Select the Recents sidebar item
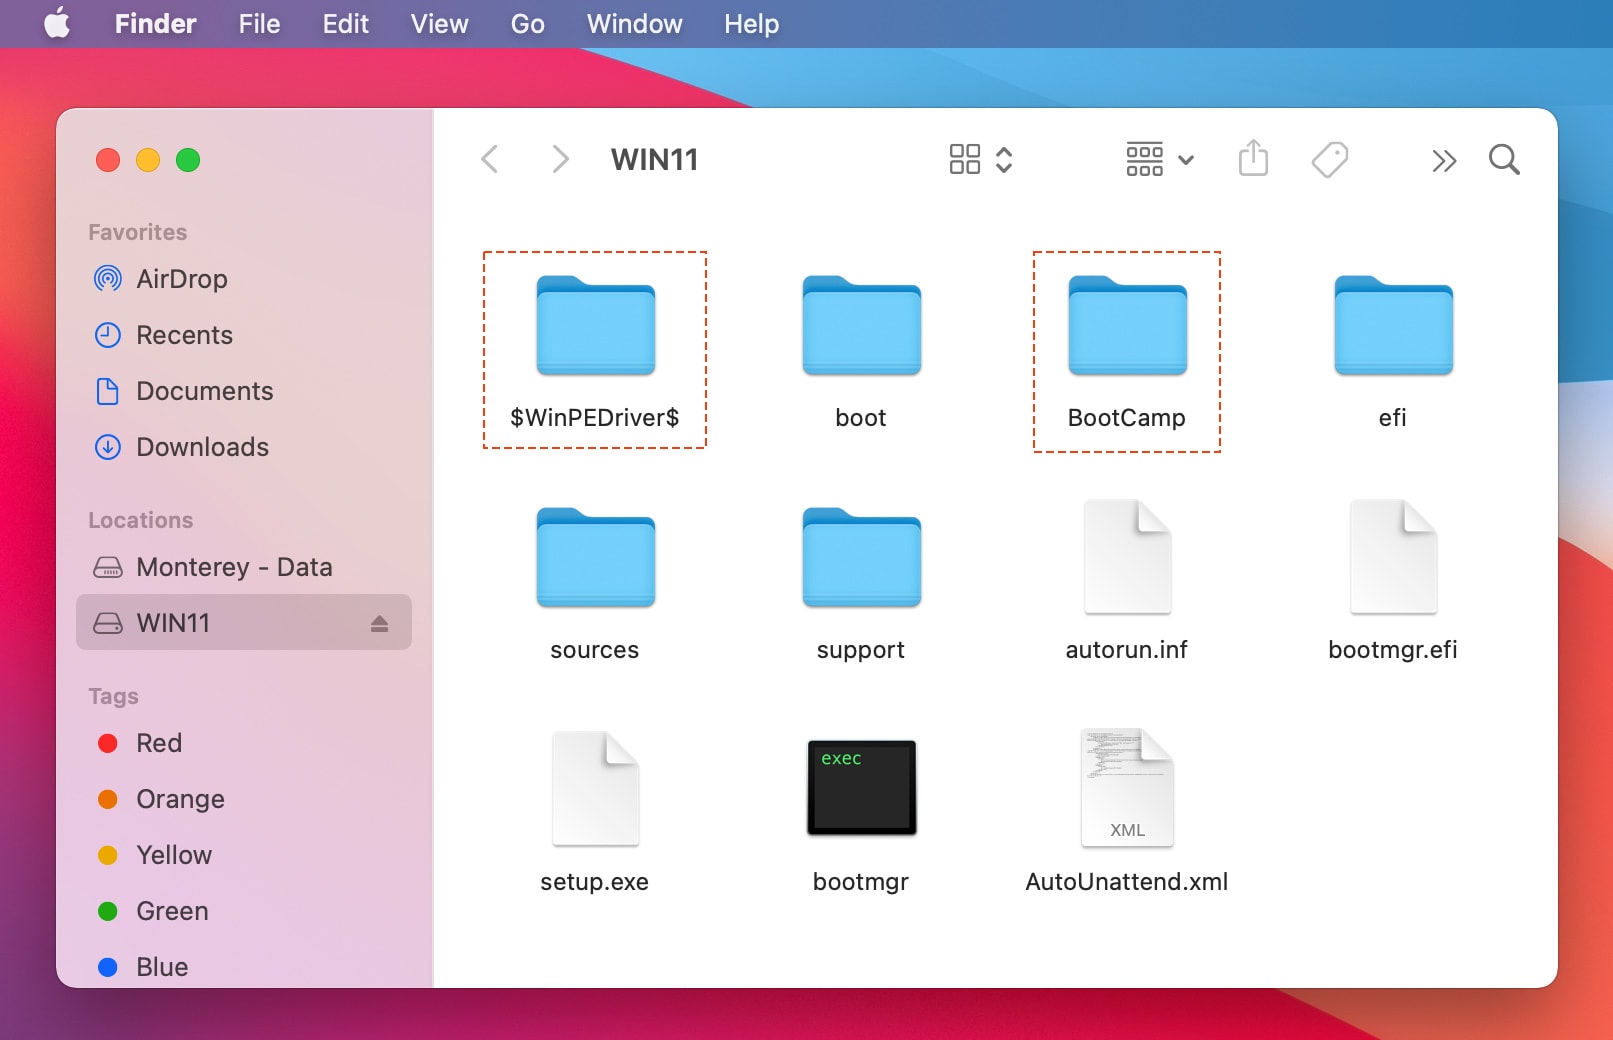This screenshot has width=1613, height=1040. click(185, 335)
